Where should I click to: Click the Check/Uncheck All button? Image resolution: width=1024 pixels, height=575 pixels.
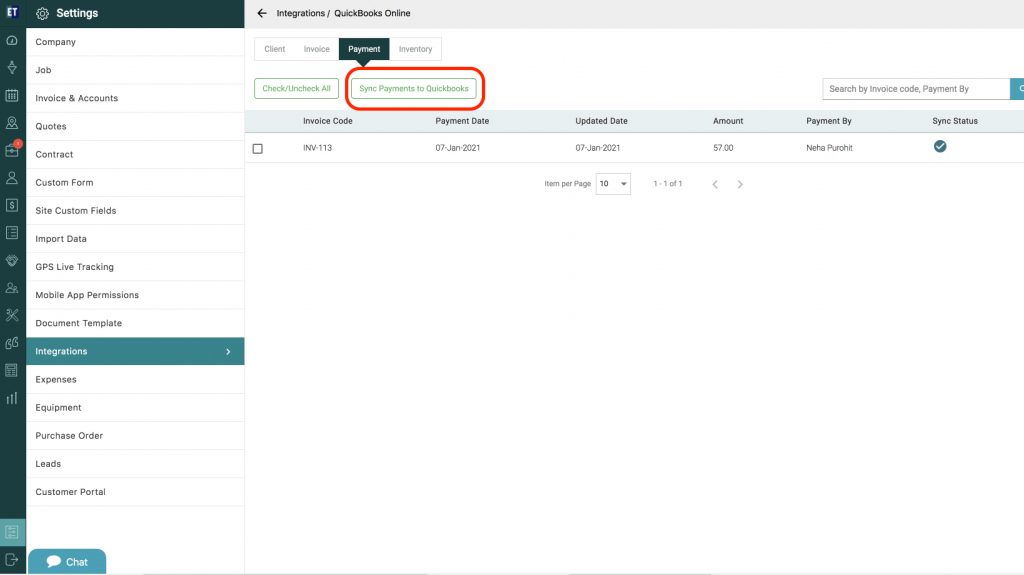coord(296,88)
